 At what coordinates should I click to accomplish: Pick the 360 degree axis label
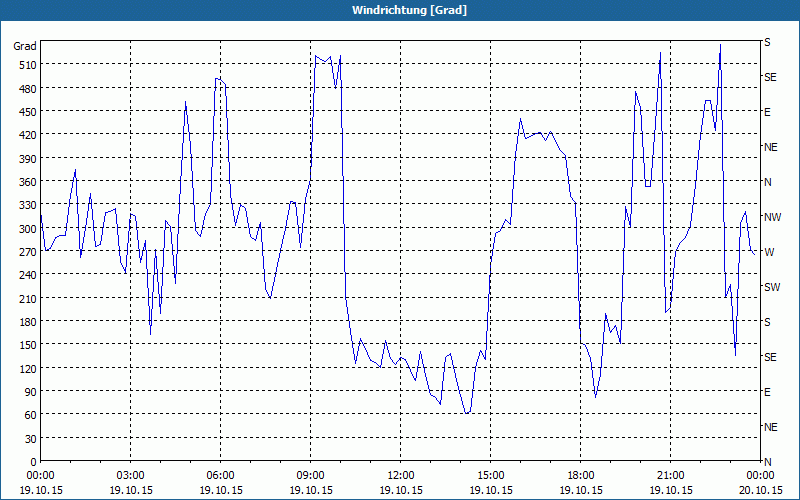click(x=28, y=182)
